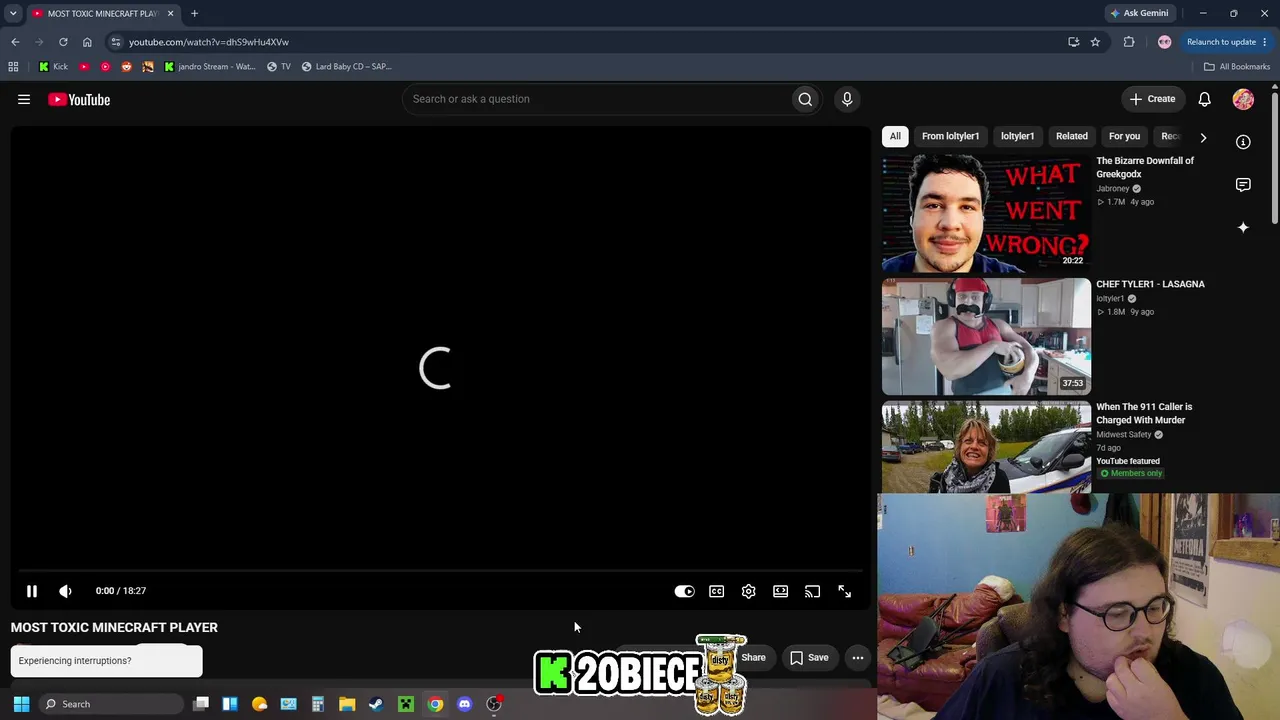This screenshot has height=720, width=1280.
Task: Open 'When The 911 Caller Is Charged With Murder'
Action: (x=1144, y=413)
